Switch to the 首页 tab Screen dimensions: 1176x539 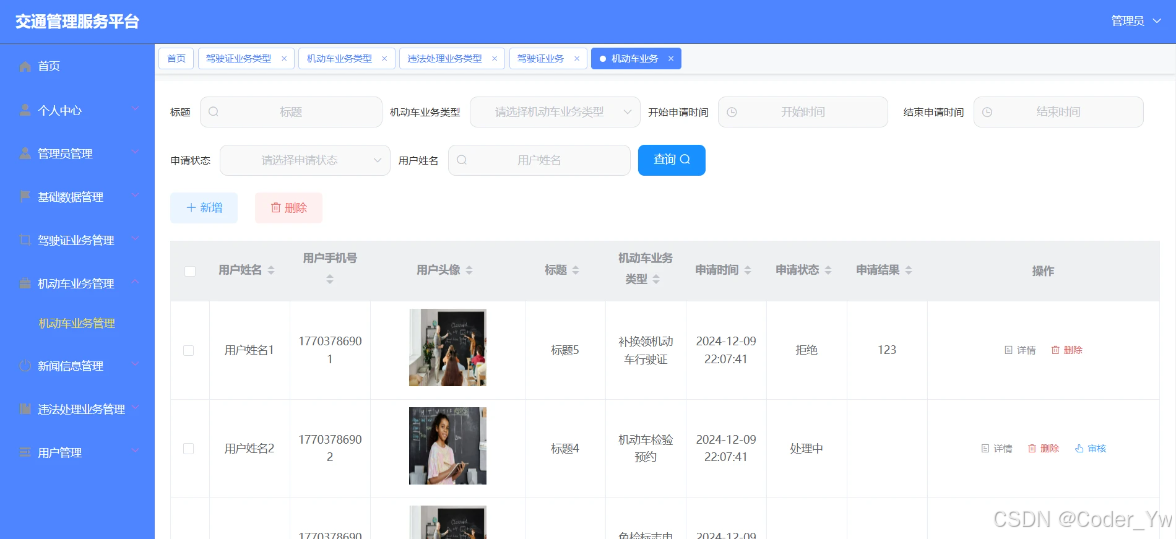pos(176,58)
